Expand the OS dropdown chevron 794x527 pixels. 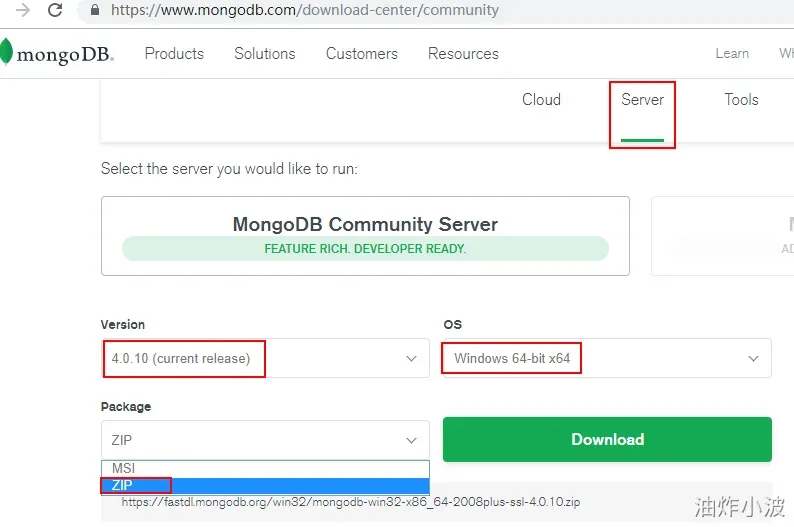click(753, 358)
